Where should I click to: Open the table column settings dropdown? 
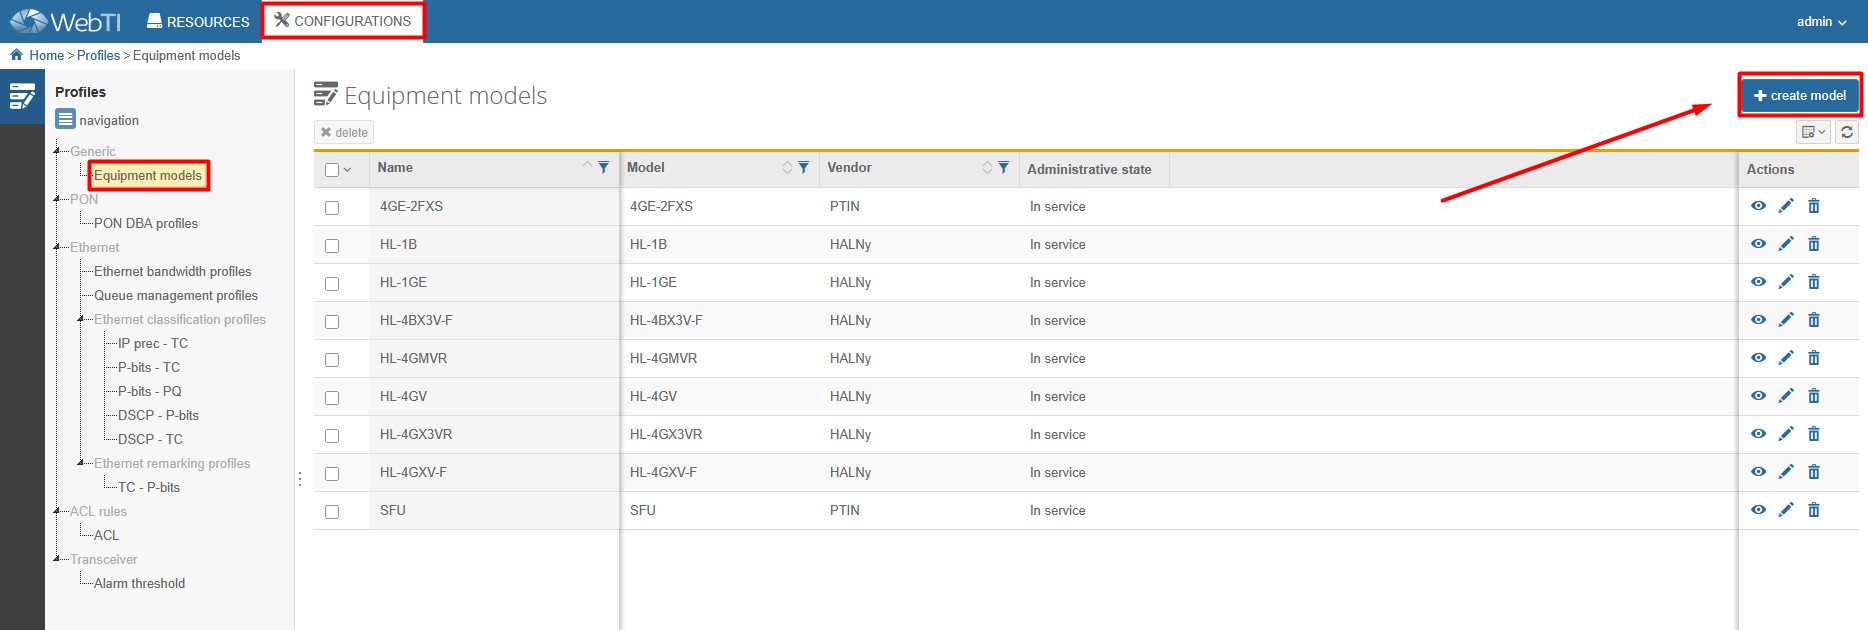point(1812,132)
